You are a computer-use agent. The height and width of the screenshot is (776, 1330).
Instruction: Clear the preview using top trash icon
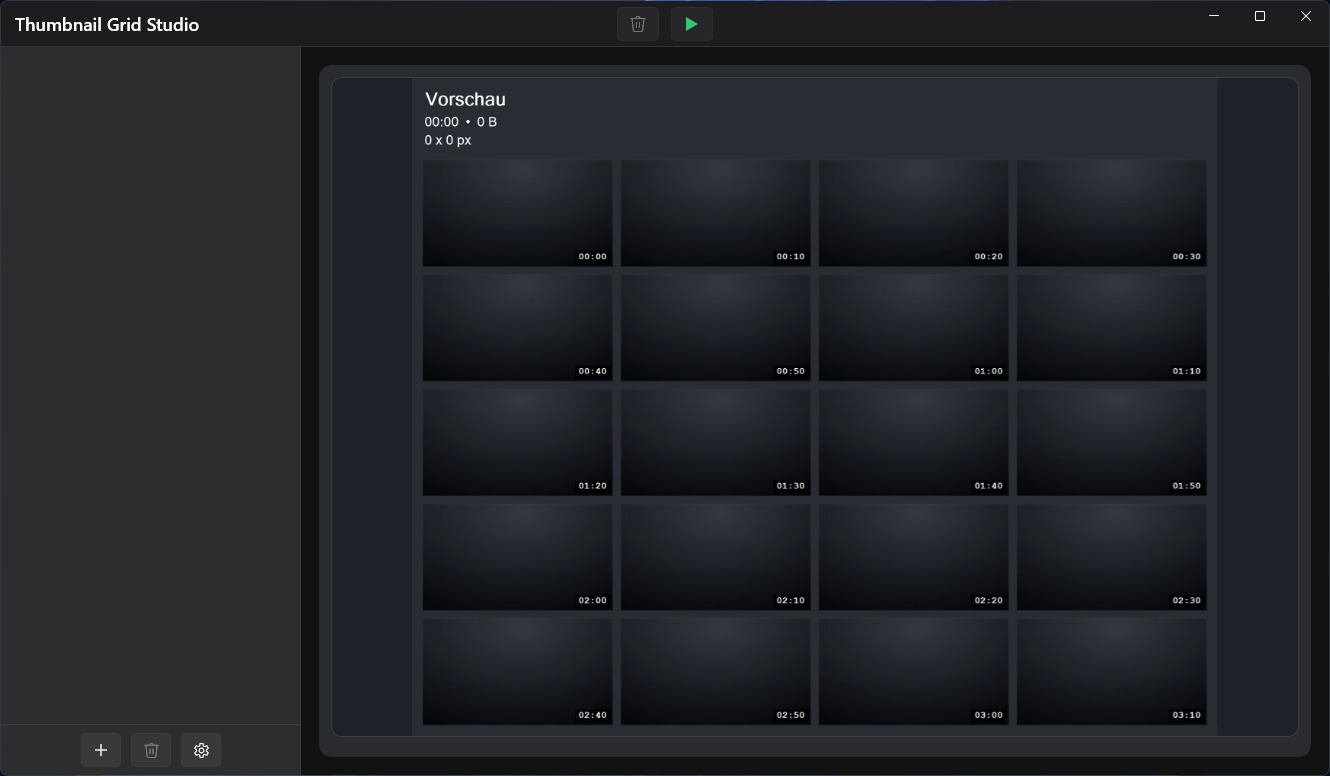click(x=638, y=24)
